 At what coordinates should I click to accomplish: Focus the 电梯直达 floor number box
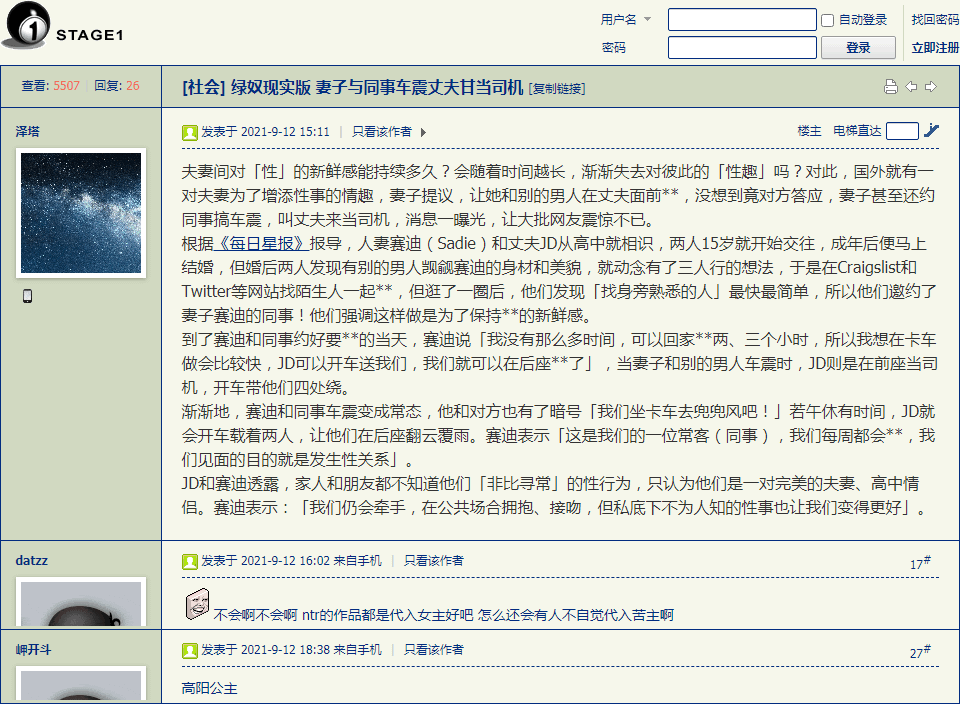[x=902, y=131]
